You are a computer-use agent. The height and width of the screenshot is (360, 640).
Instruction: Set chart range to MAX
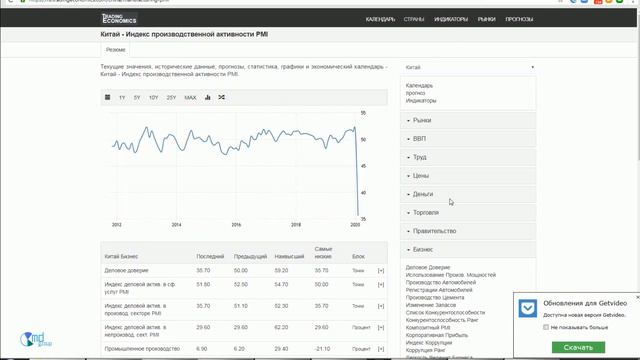(x=190, y=98)
